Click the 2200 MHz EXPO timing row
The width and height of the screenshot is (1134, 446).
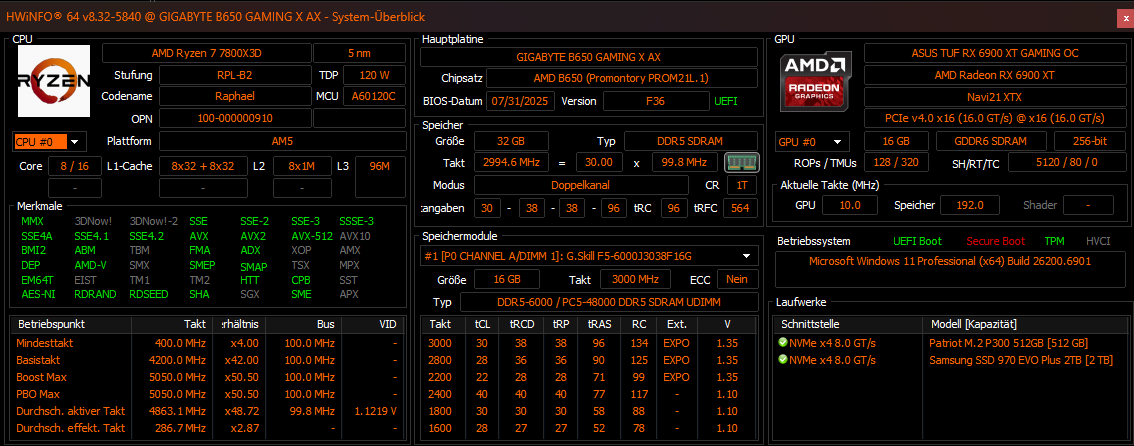click(x=589, y=377)
